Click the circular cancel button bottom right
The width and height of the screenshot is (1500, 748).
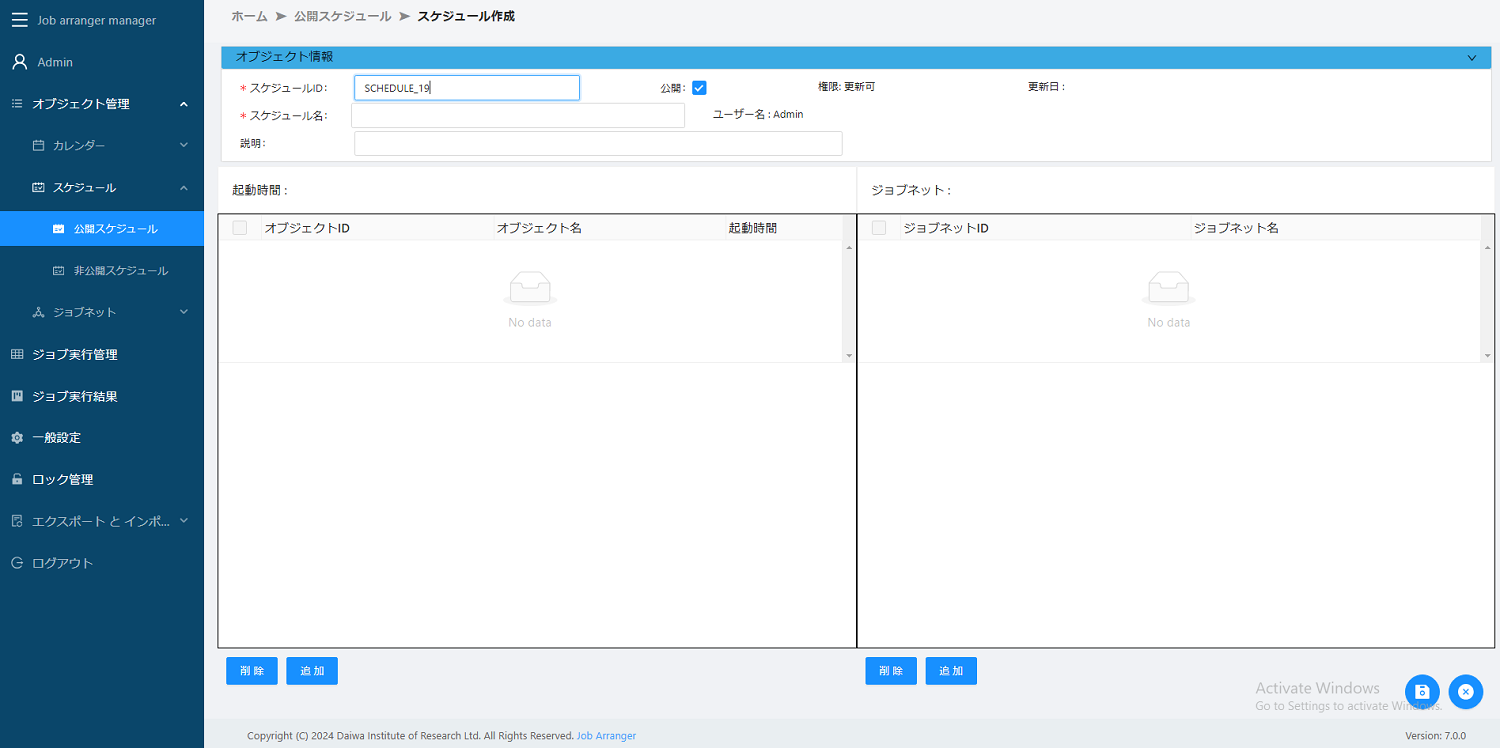point(1466,691)
